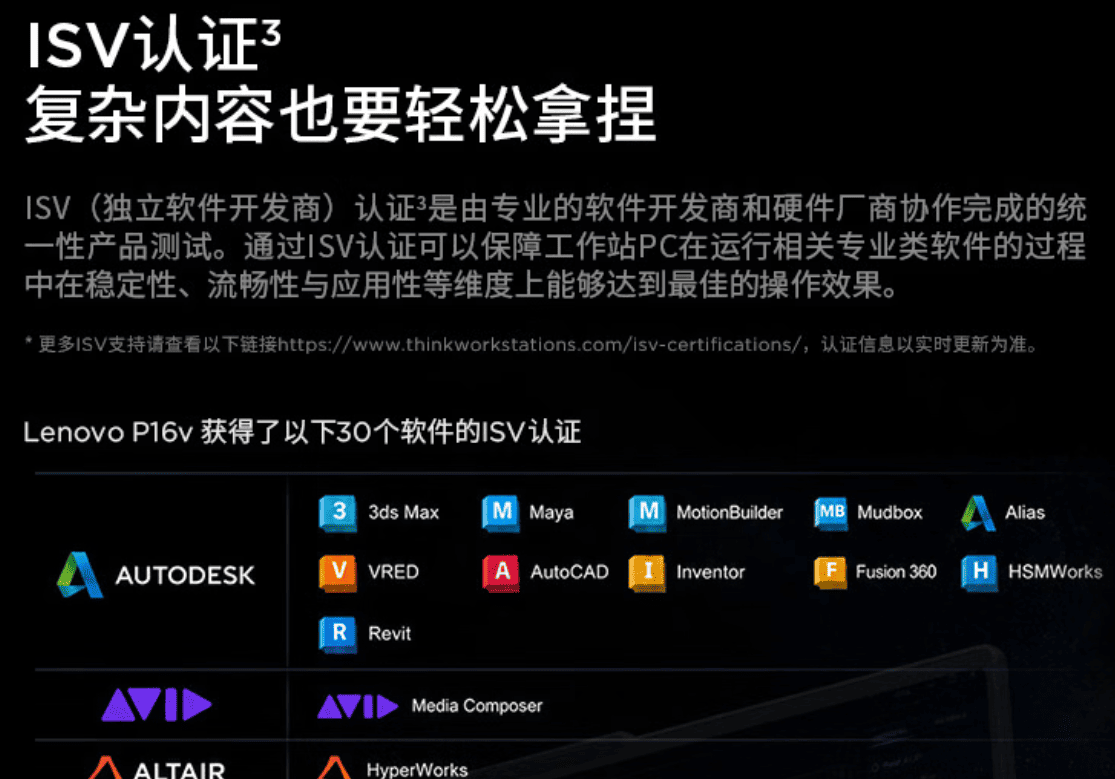The image size is (1115, 779).
Task: Click the AutoCAD icon
Action: pyautogui.click(x=501, y=573)
